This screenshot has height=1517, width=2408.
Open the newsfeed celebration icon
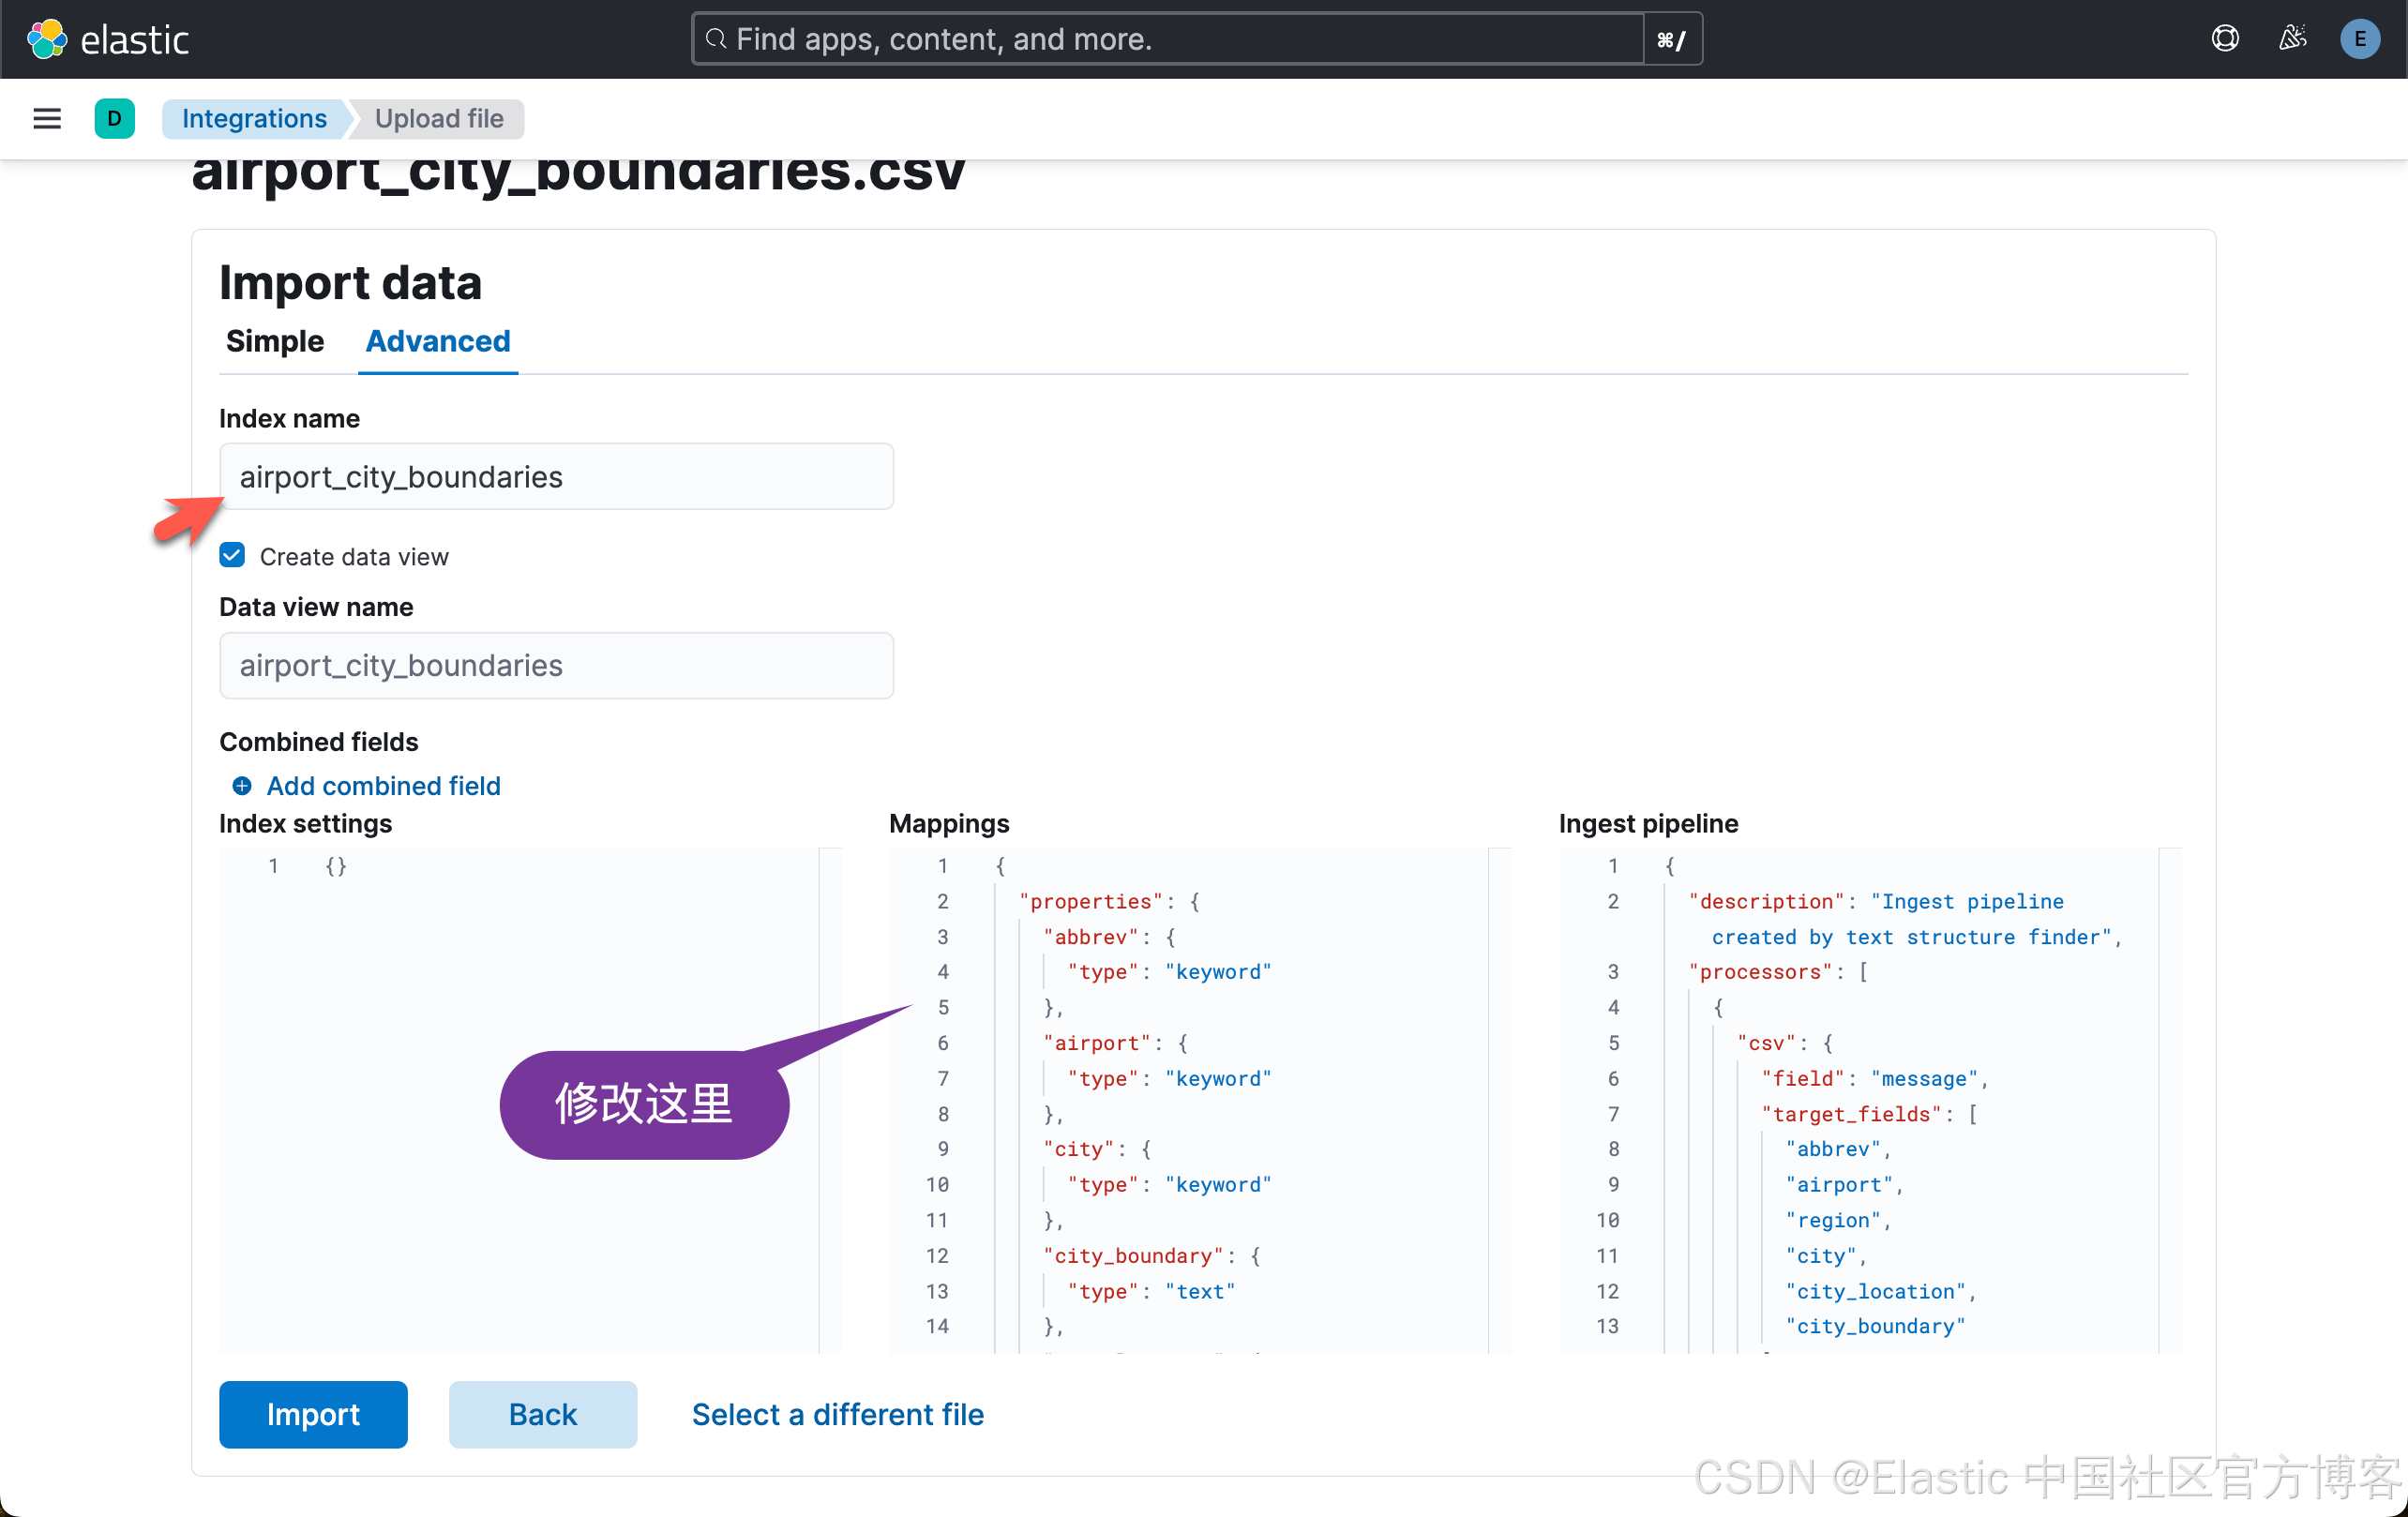coord(2292,39)
